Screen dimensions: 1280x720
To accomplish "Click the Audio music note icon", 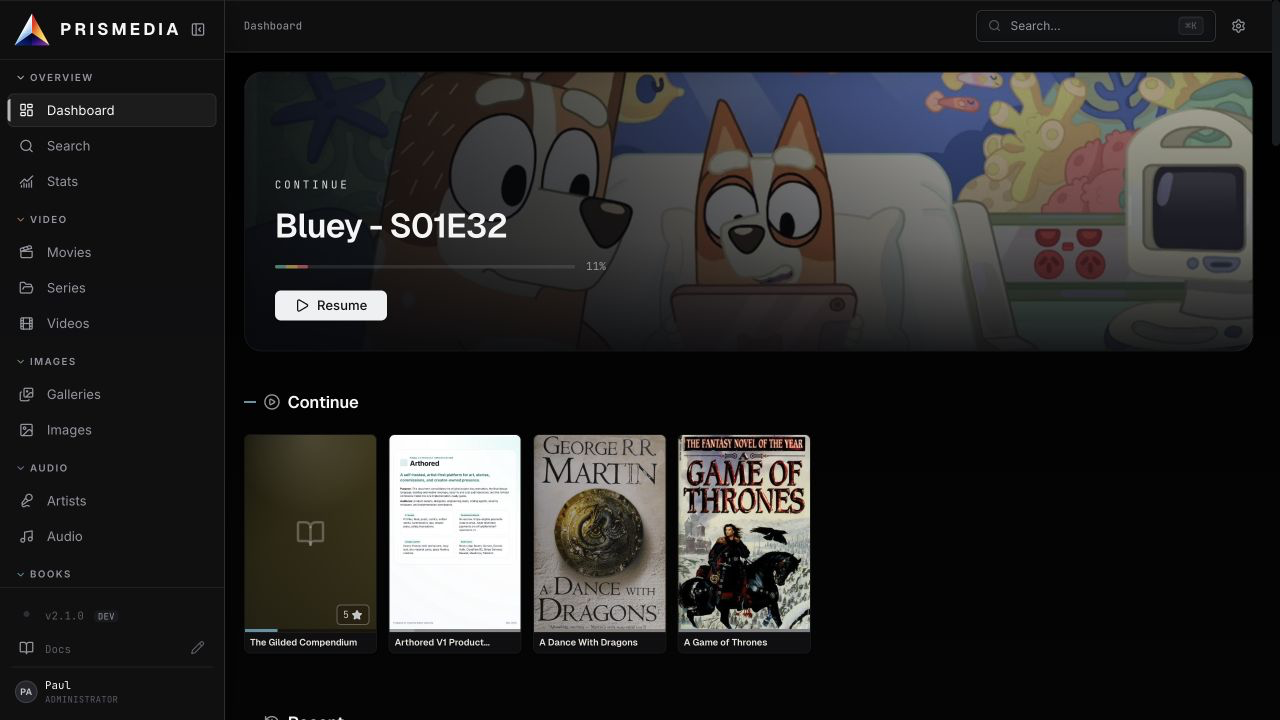I will coord(27,536).
